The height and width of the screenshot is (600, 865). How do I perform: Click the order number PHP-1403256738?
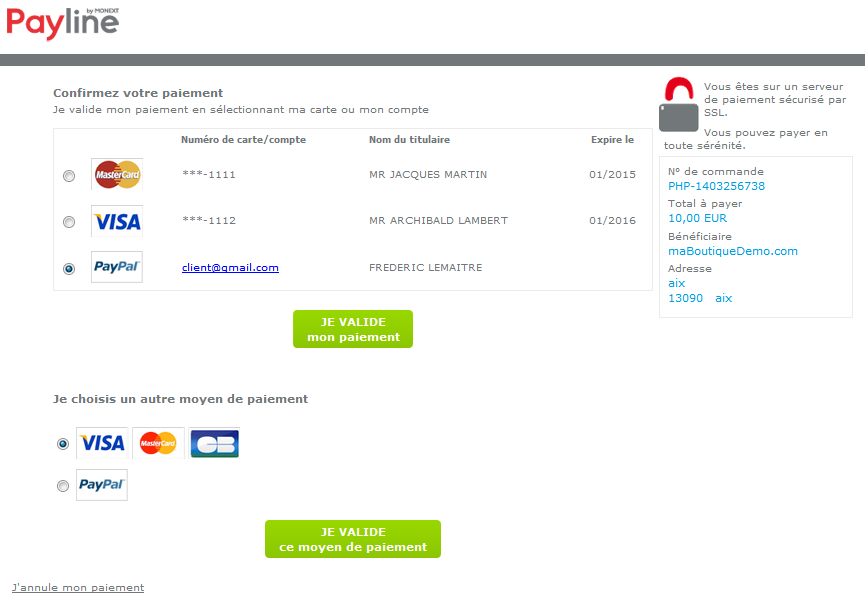(716, 186)
